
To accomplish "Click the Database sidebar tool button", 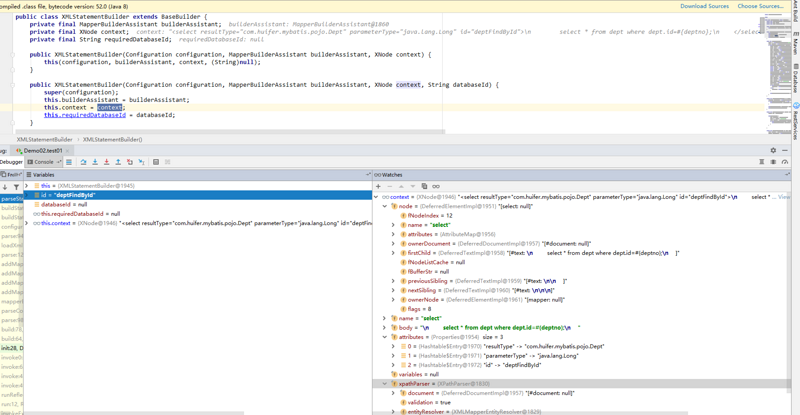I will pos(795,78).
